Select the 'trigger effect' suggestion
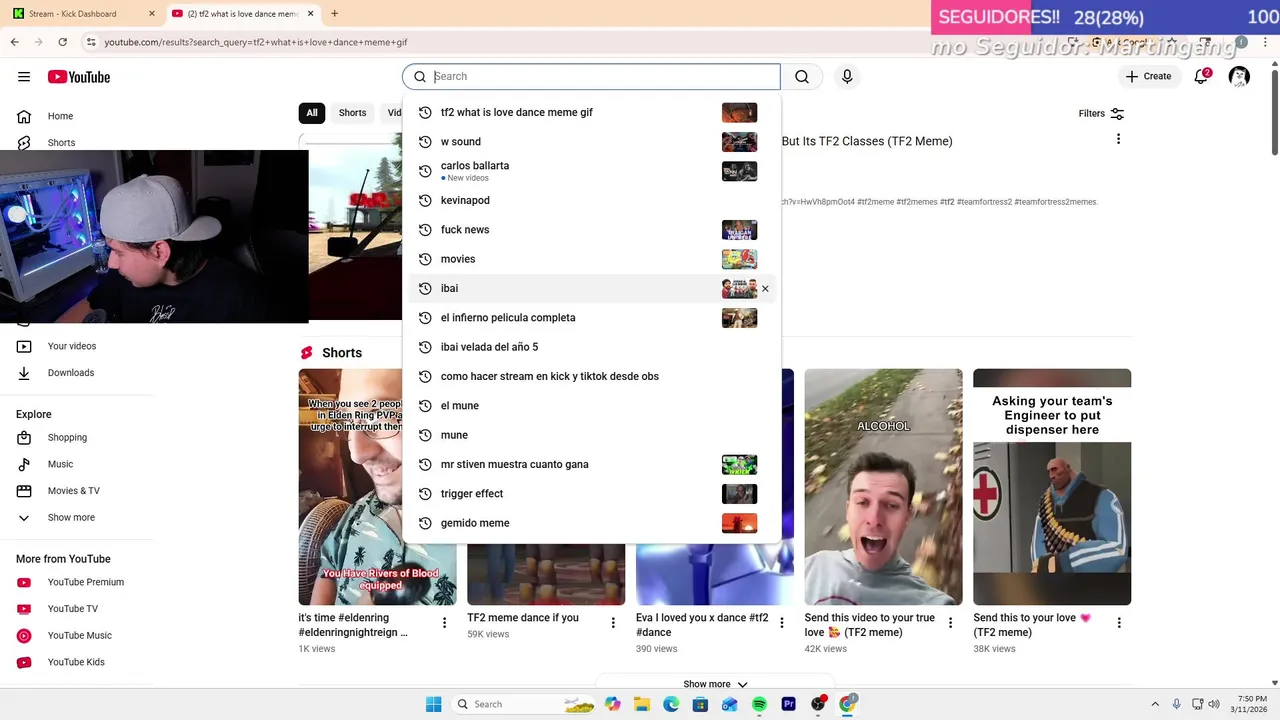1280x720 pixels. click(x=591, y=494)
